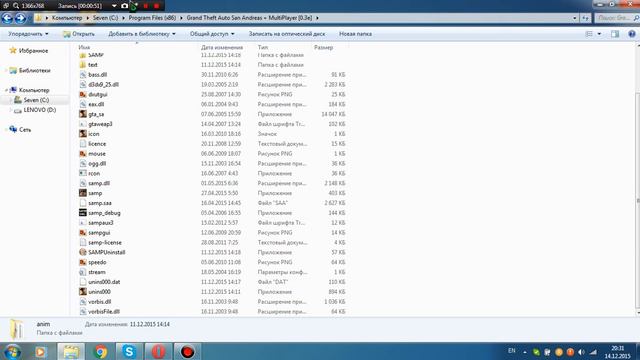Select the text folder icon

click(x=83, y=65)
